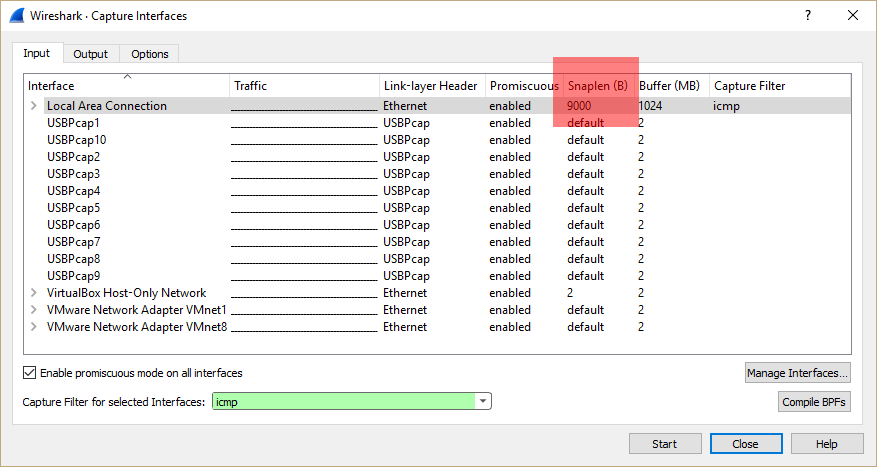The image size is (877, 467).
Task: Close the Capture Interfaces dialog with X
Action: point(853,15)
